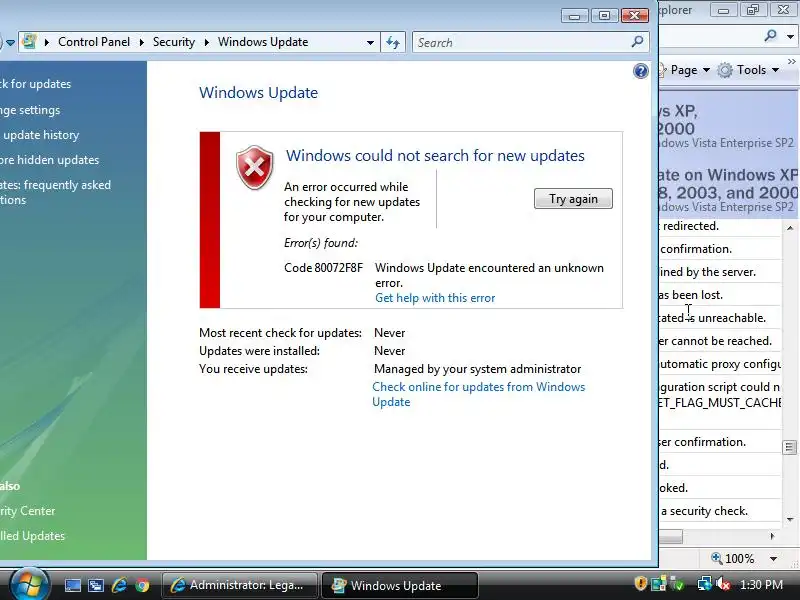This screenshot has height=600, width=800.
Task: Click the red shield error icon
Action: 255,167
